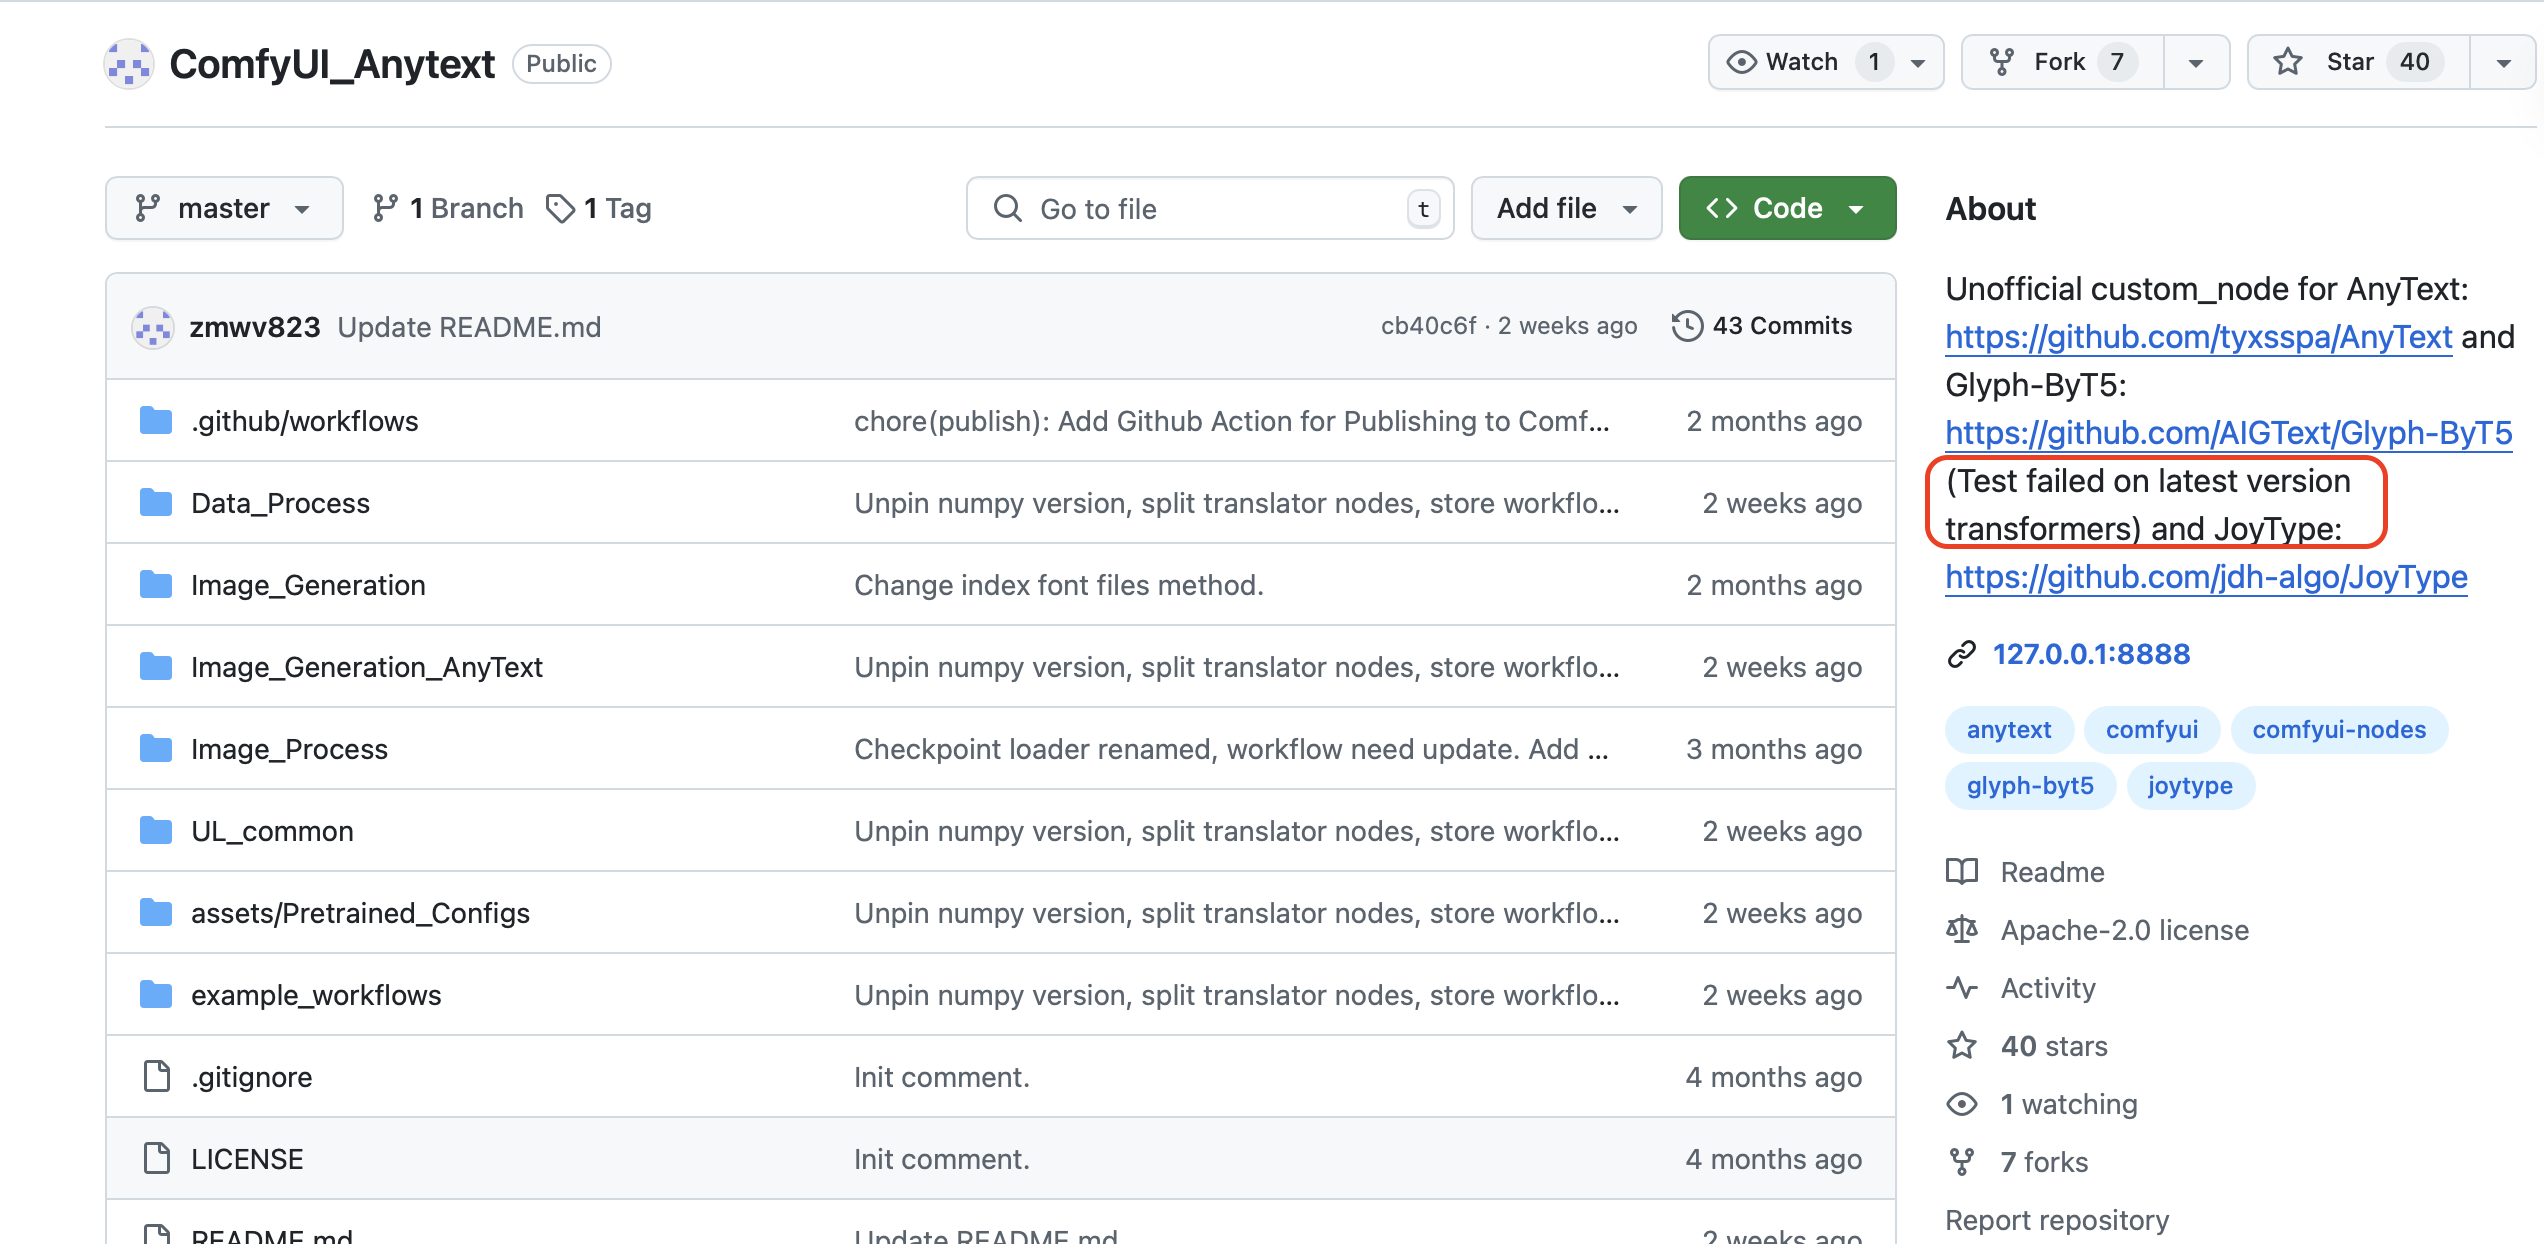Open commit message 'Change index font files method.'
The height and width of the screenshot is (1244, 2544).
(x=1059, y=585)
